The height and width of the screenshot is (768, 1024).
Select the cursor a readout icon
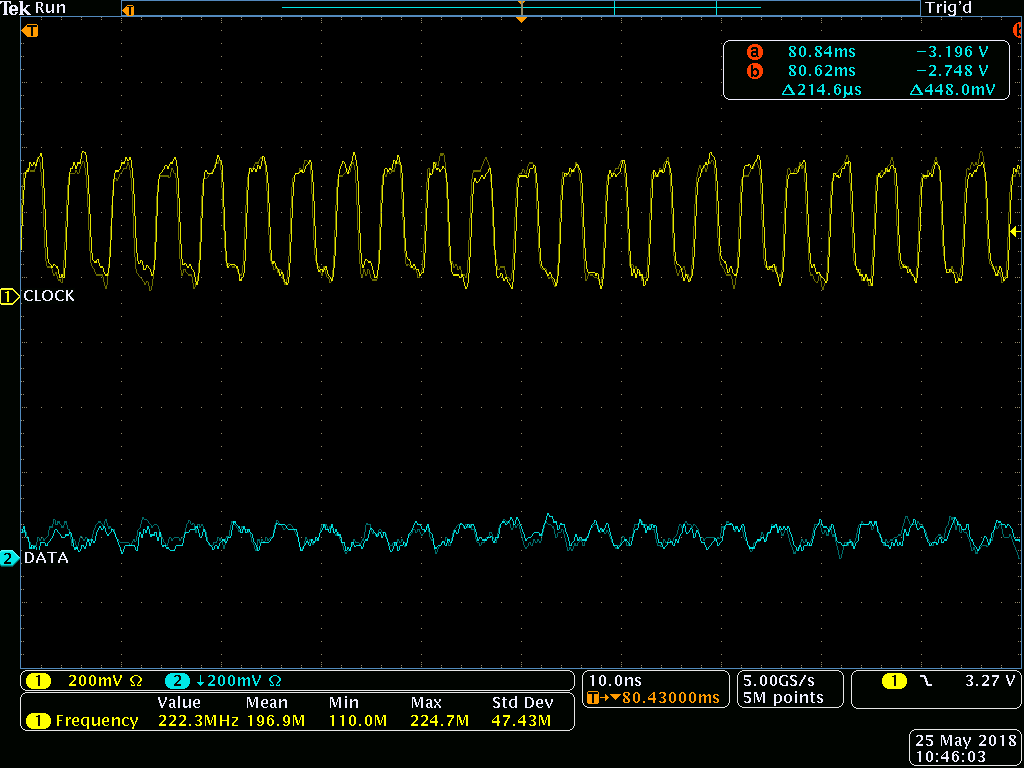click(x=754, y=52)
